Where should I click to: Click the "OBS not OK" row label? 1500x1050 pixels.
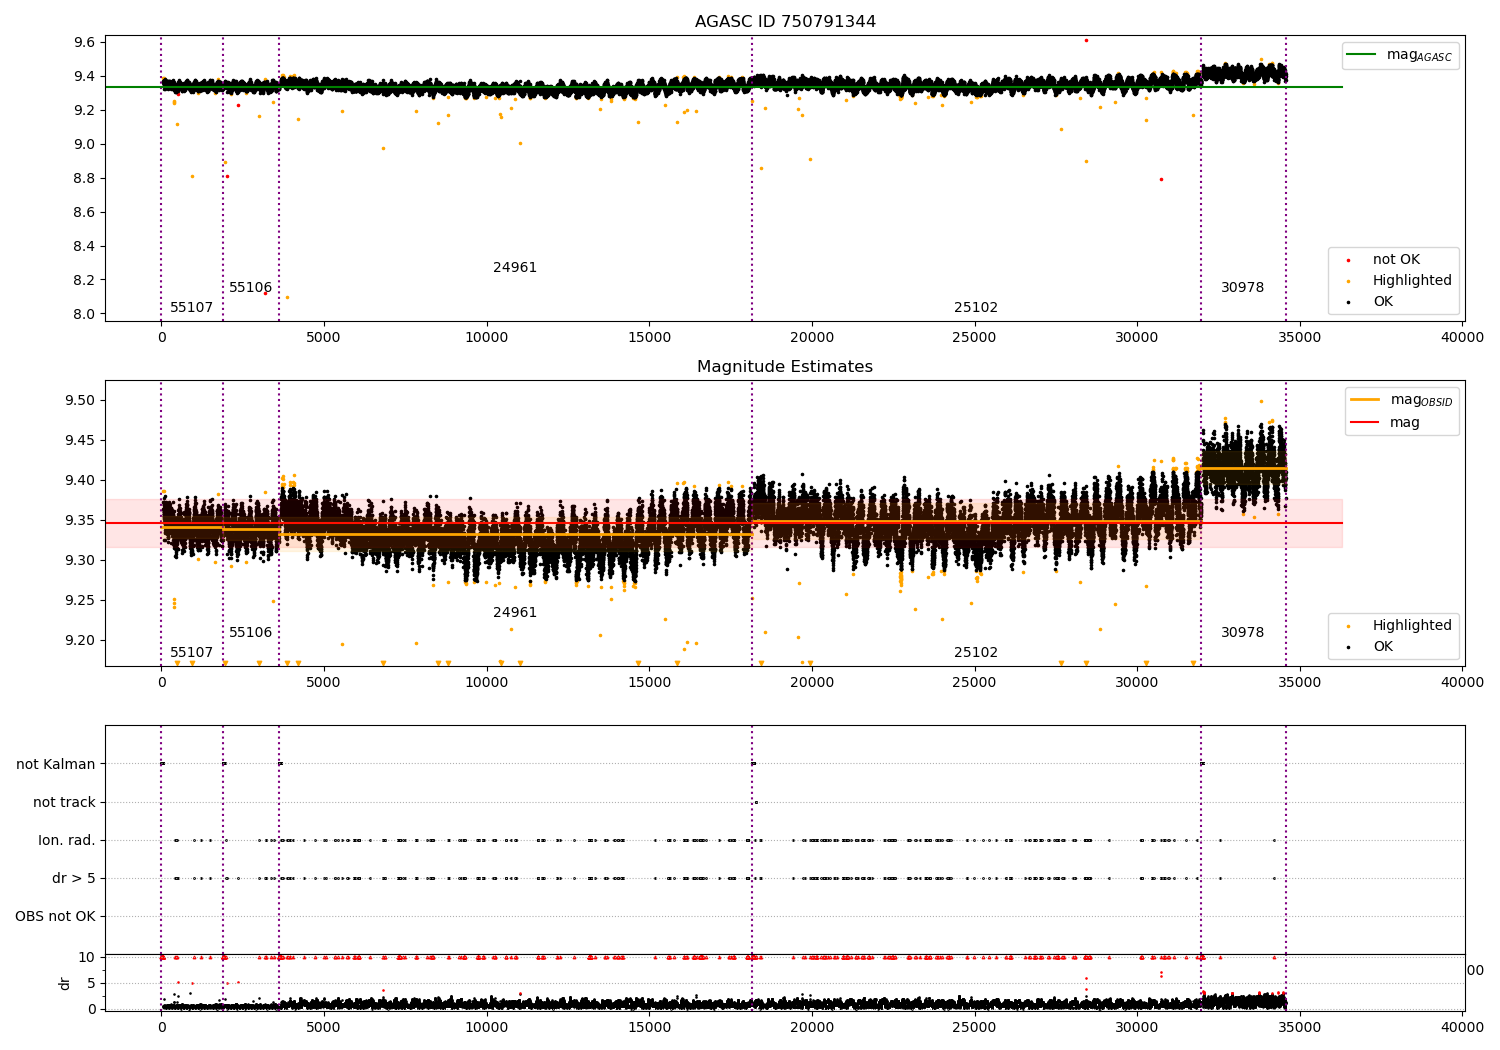[x=55, y=917]
